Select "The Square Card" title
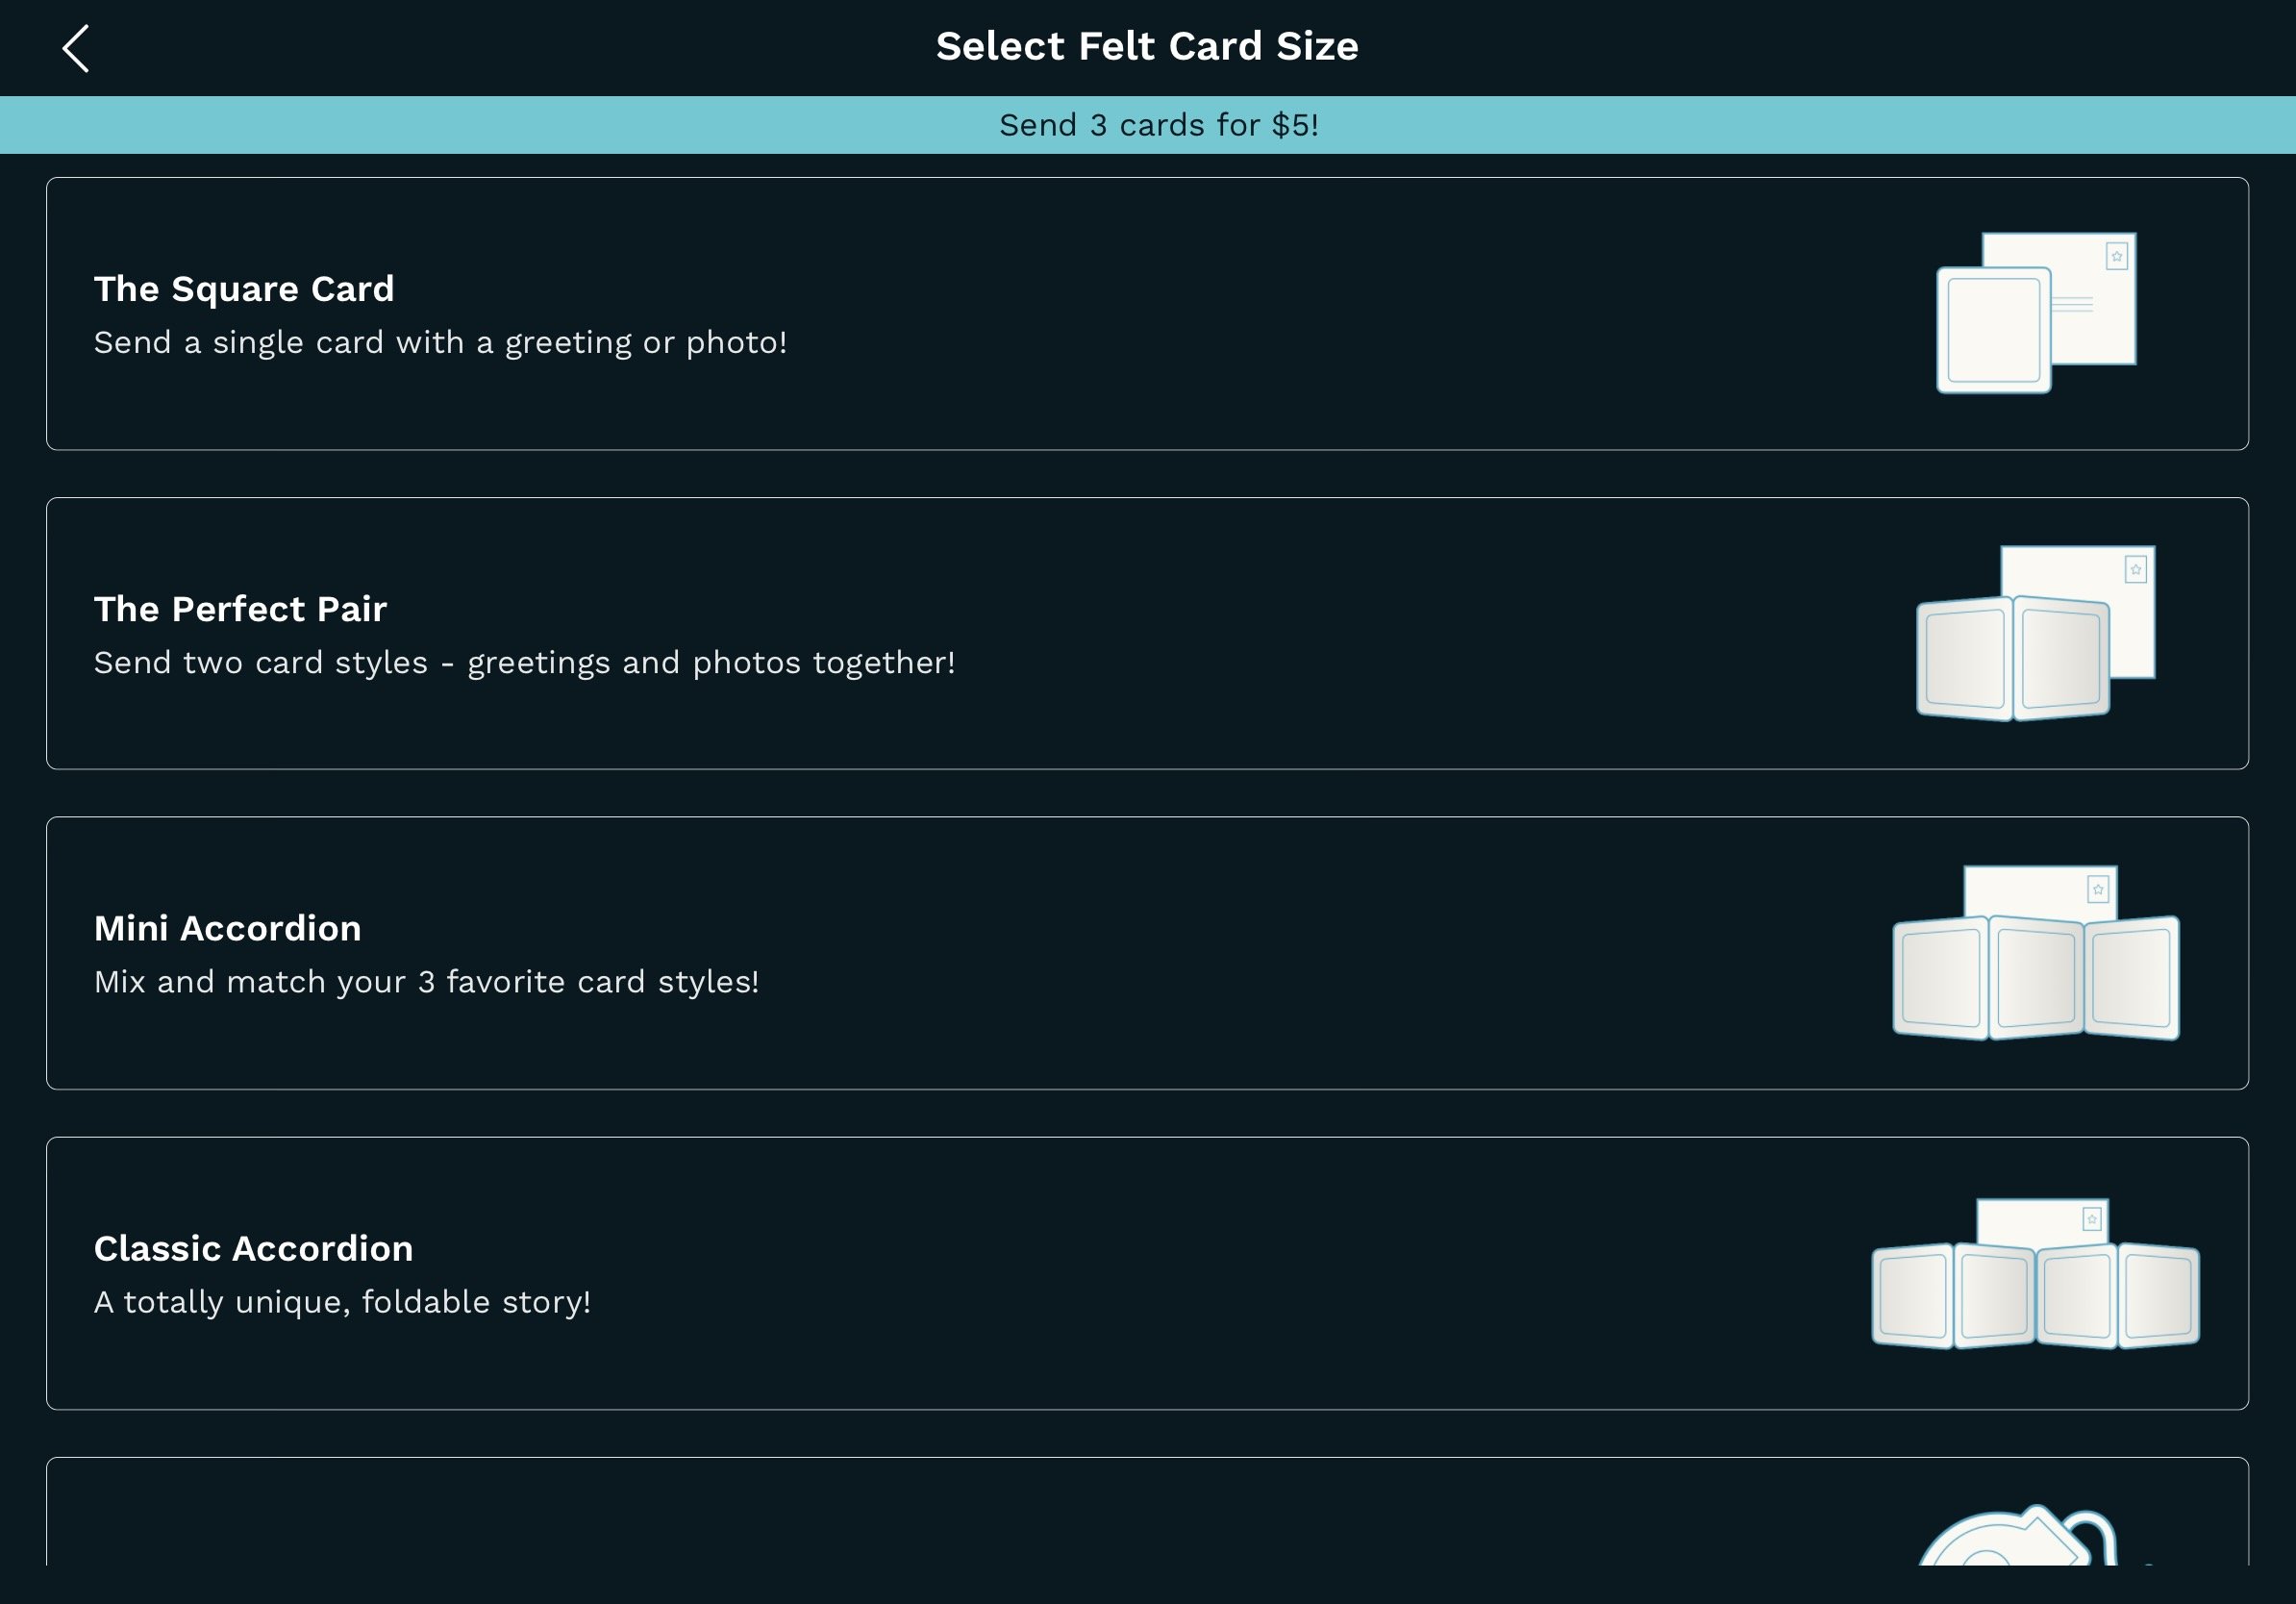 244,289
